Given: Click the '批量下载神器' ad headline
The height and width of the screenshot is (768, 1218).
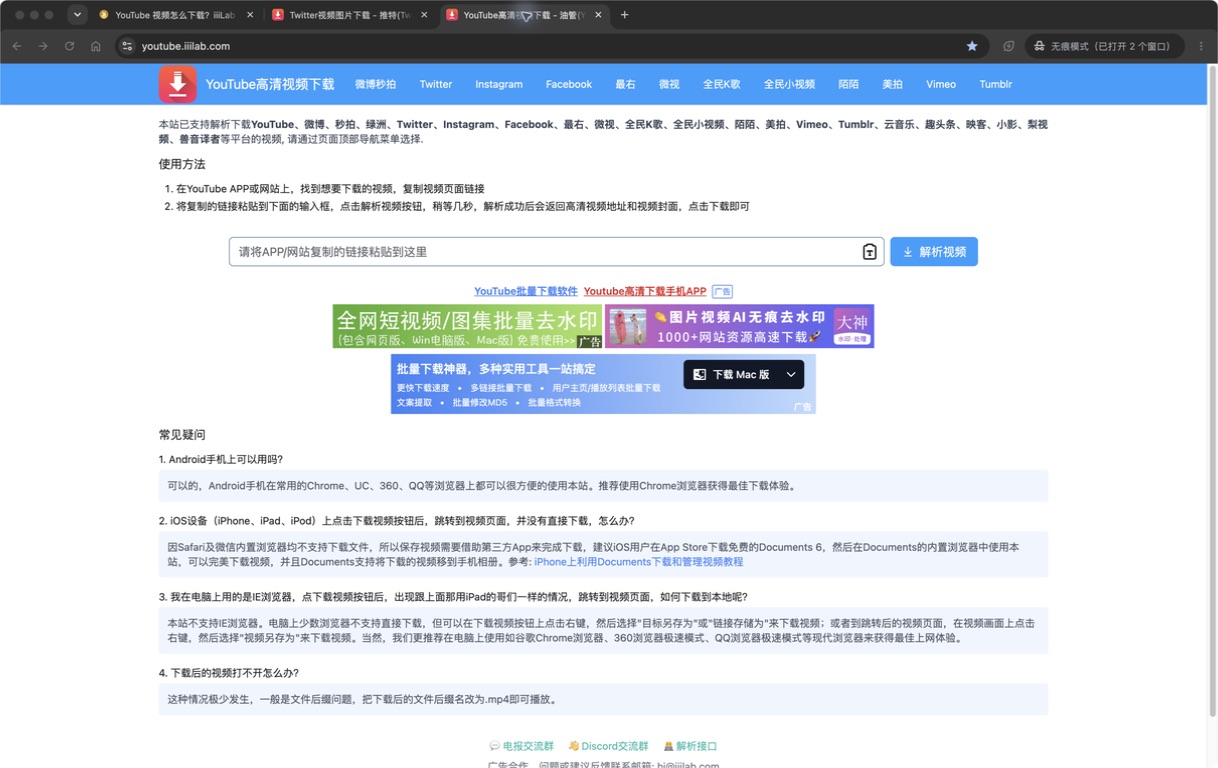Looking at the screenshot, I should 496,368.
